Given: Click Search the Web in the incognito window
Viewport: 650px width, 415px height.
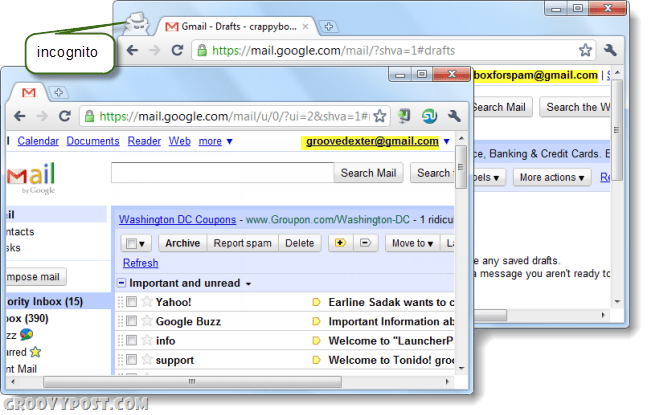Looking at the screenshot, I should (x=576, y=107).
